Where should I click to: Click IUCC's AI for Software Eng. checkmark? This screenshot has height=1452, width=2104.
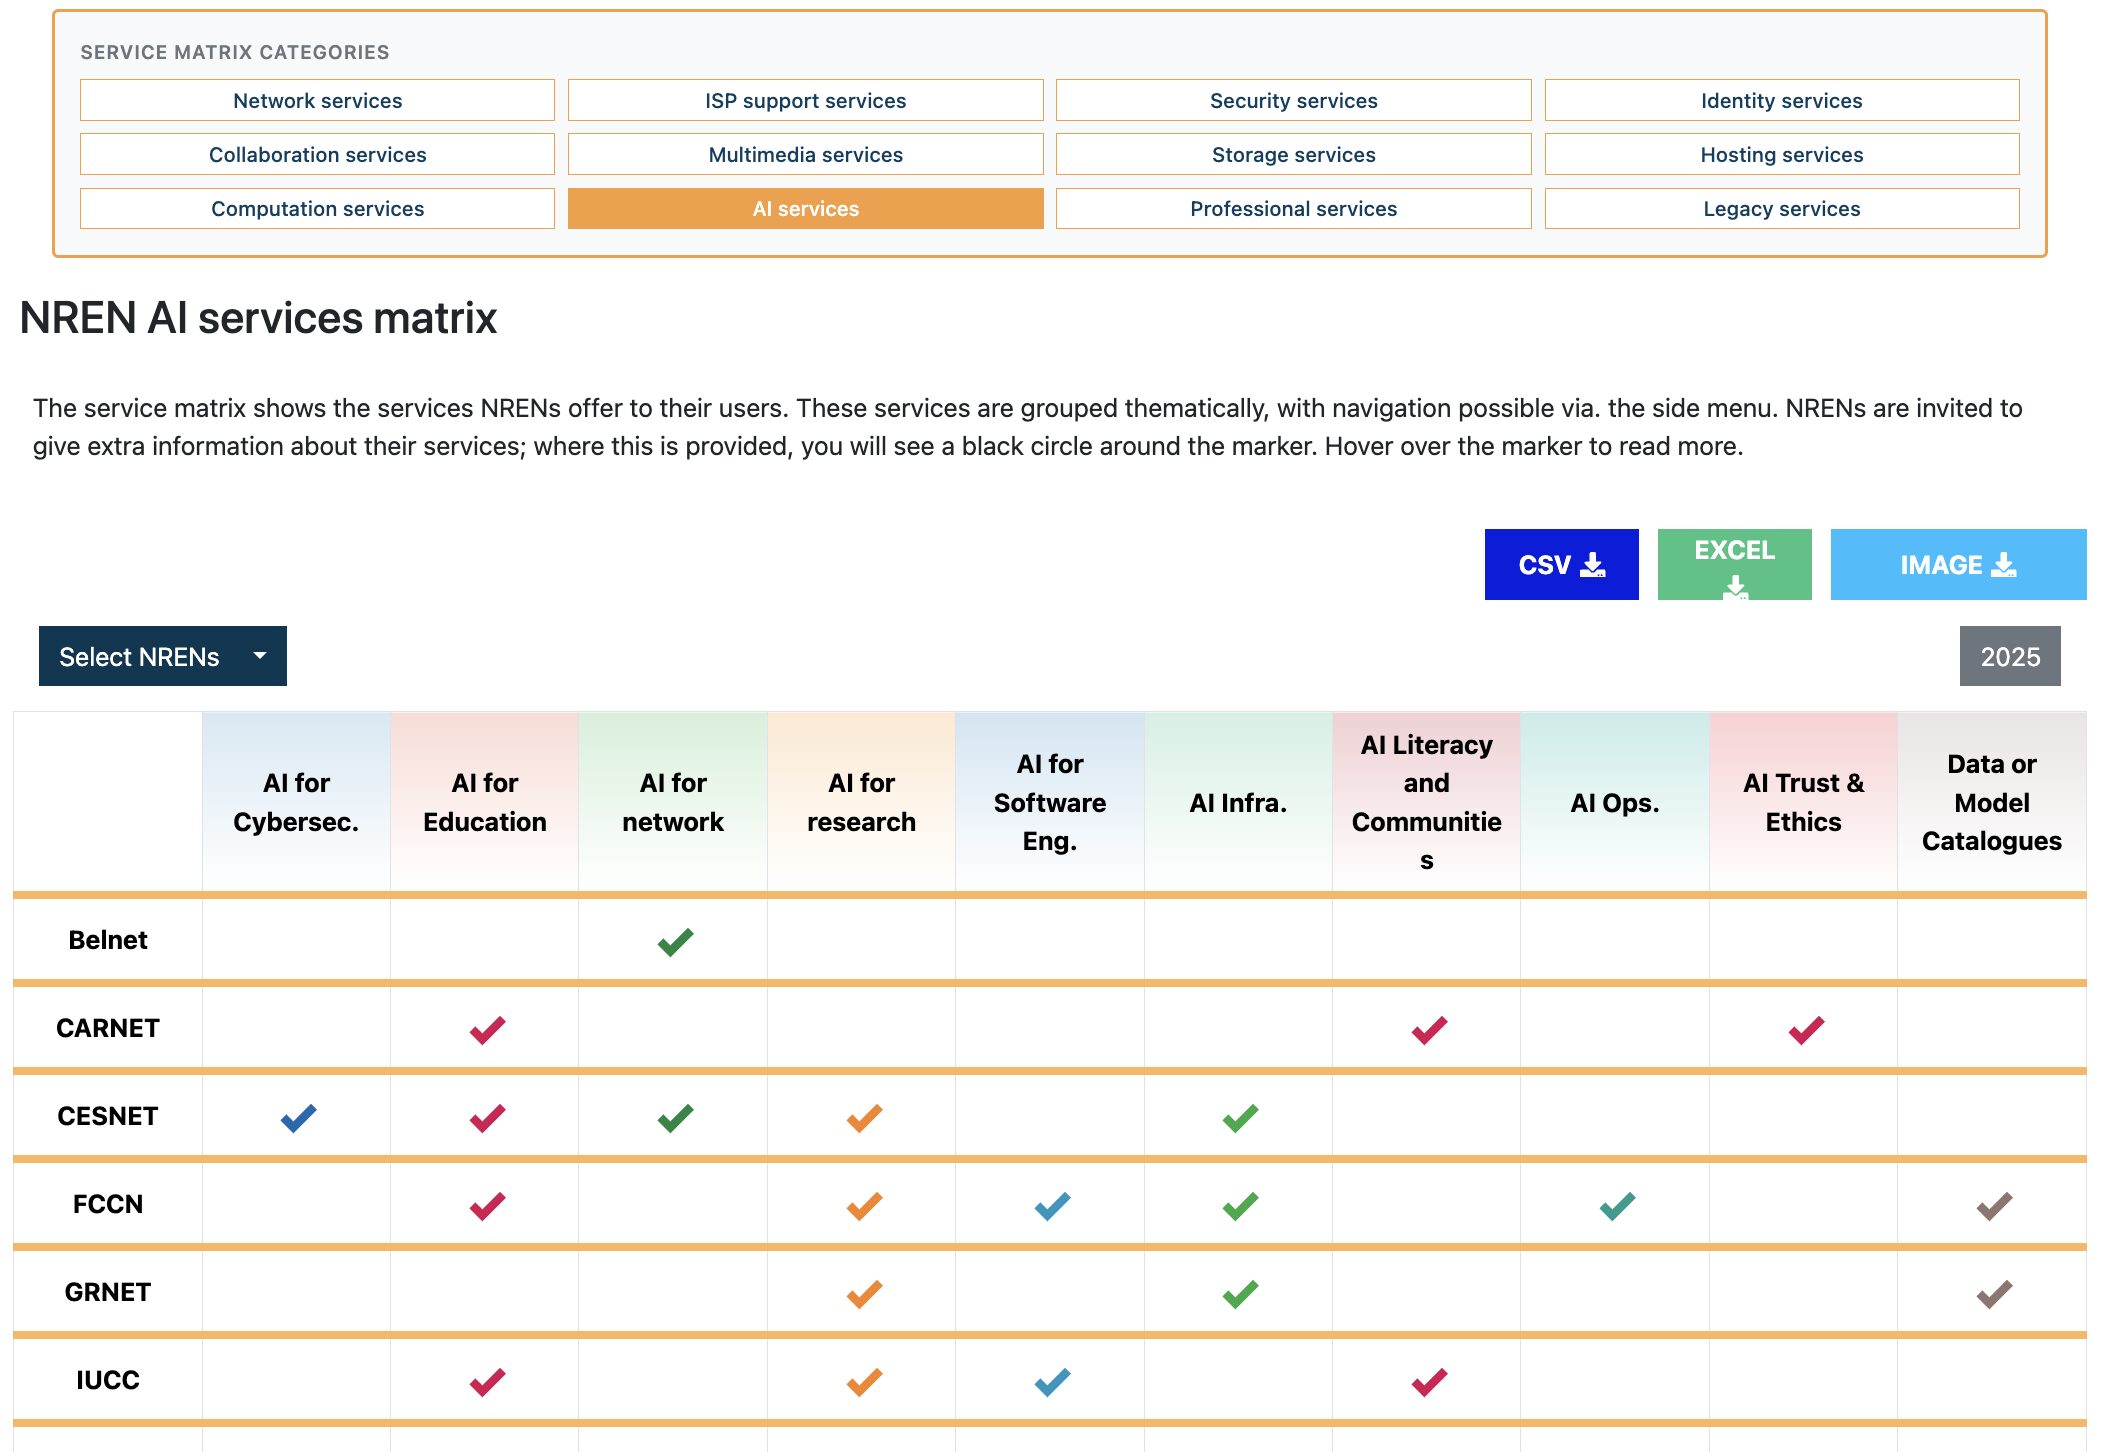pyautogui.click(x=1052, y=1381)
